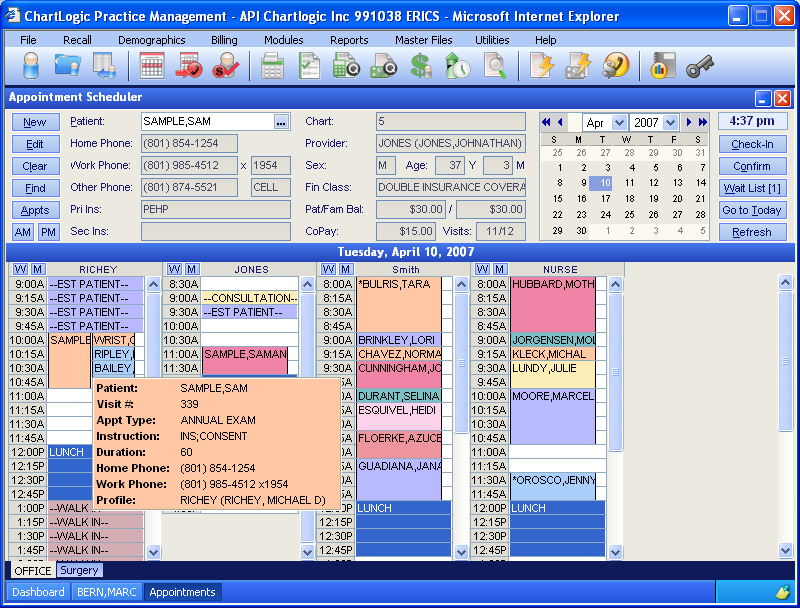Open patient lookup ellipsis button

tap(282, 122)
